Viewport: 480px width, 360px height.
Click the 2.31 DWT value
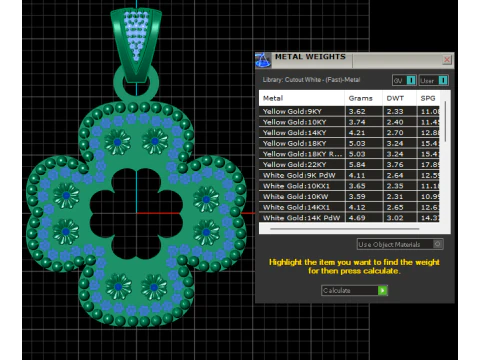tap(395, 197)
